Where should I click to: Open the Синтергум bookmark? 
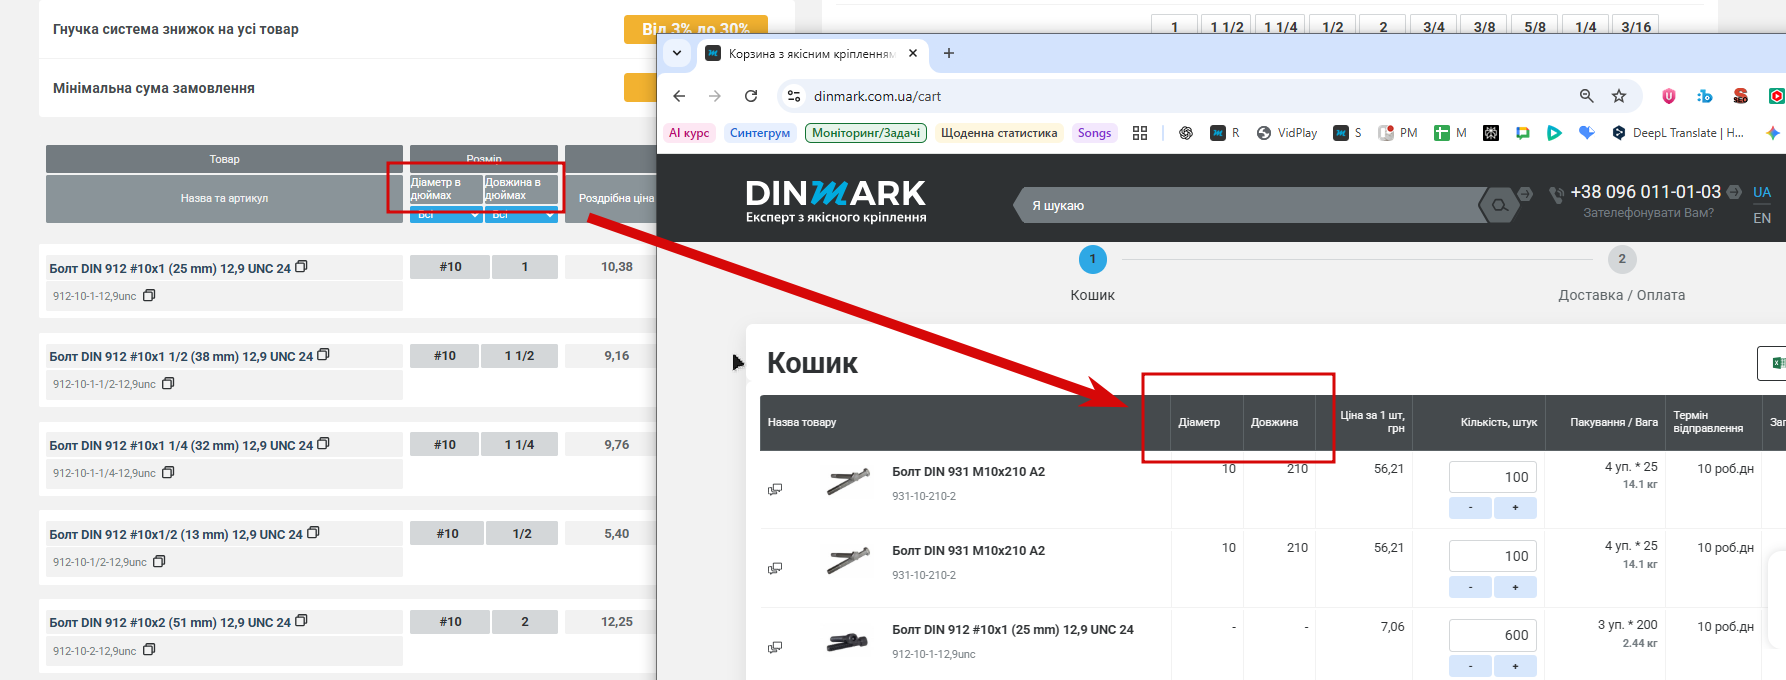(760, 133)
